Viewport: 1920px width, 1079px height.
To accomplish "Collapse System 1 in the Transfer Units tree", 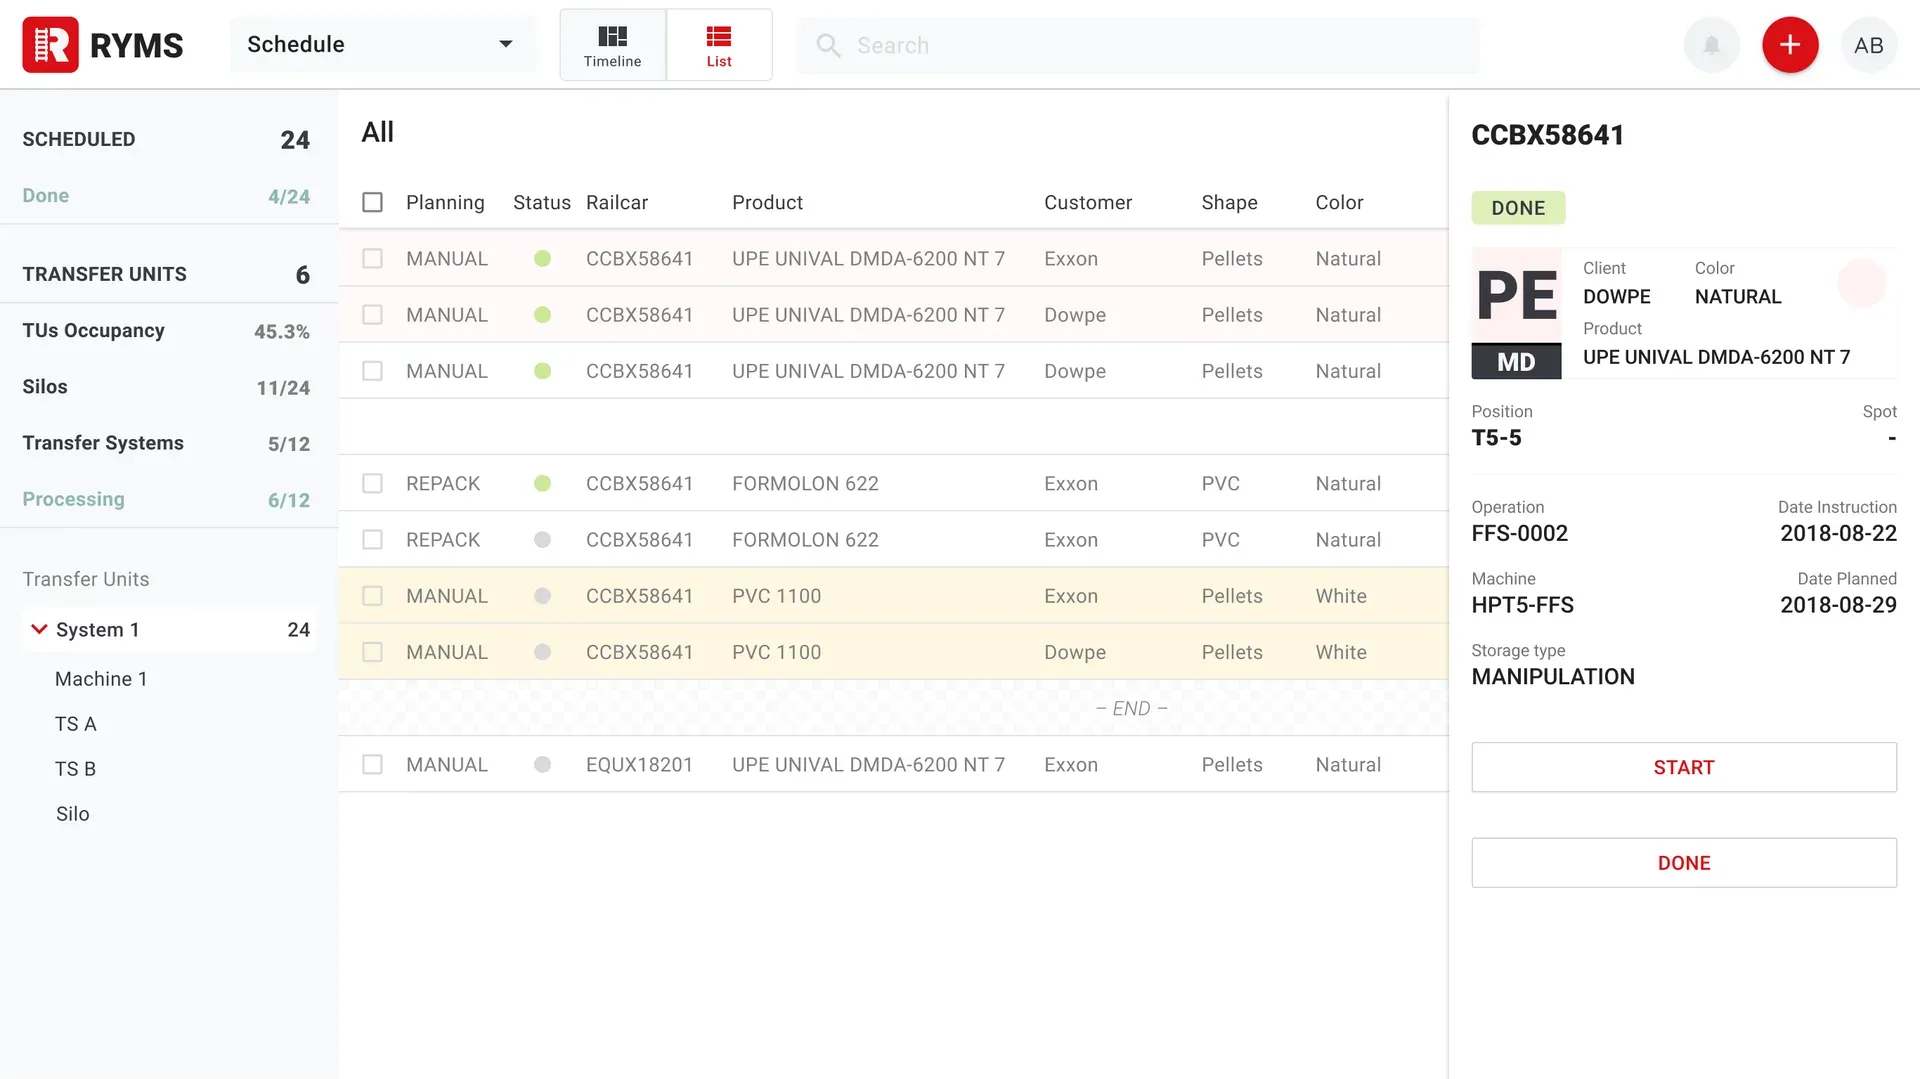I will (x=39, y=629).
